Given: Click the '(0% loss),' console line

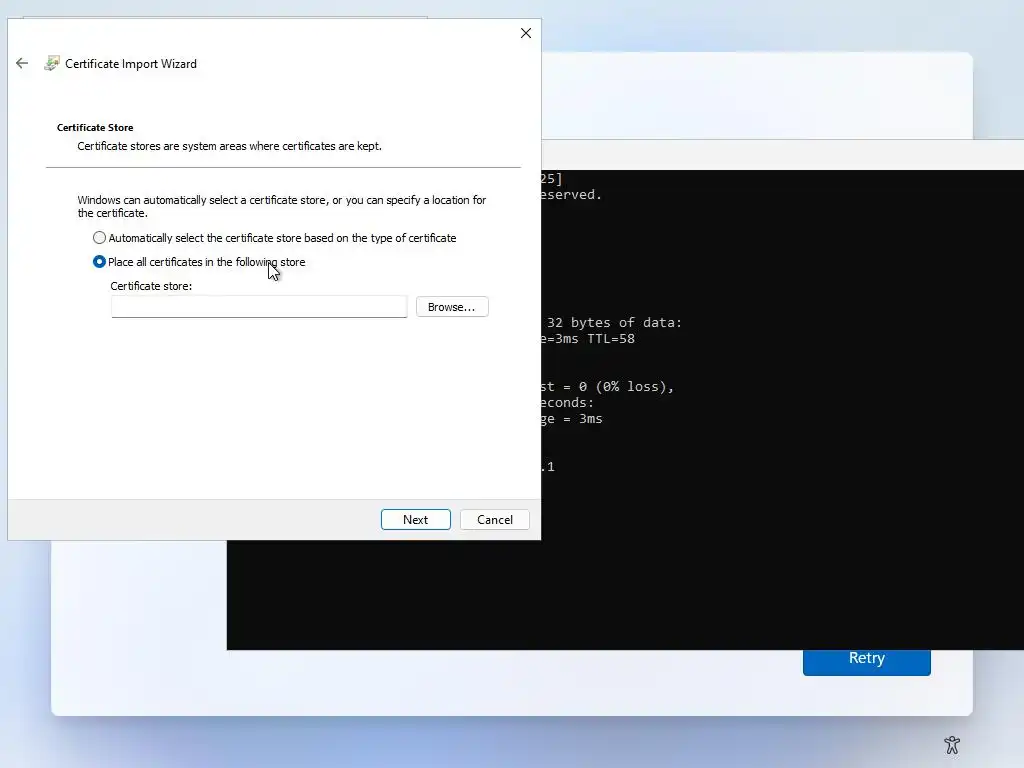Looking at the screenshot, I should point(633,387).
